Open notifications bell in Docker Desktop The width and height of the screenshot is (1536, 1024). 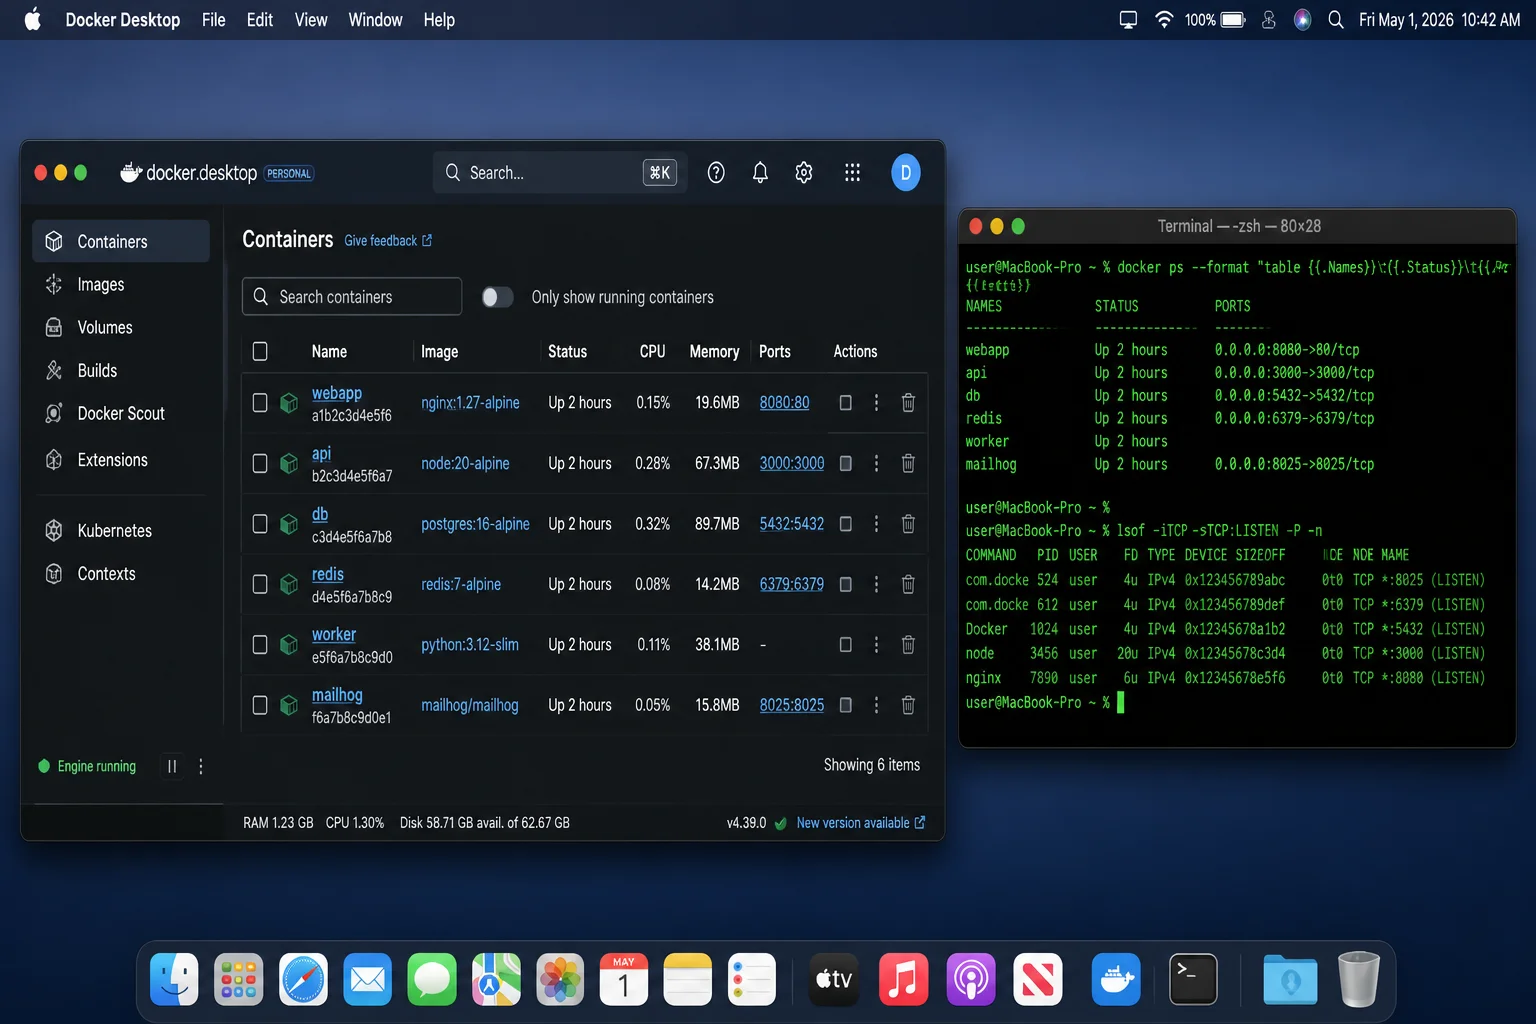coord(760,173)
